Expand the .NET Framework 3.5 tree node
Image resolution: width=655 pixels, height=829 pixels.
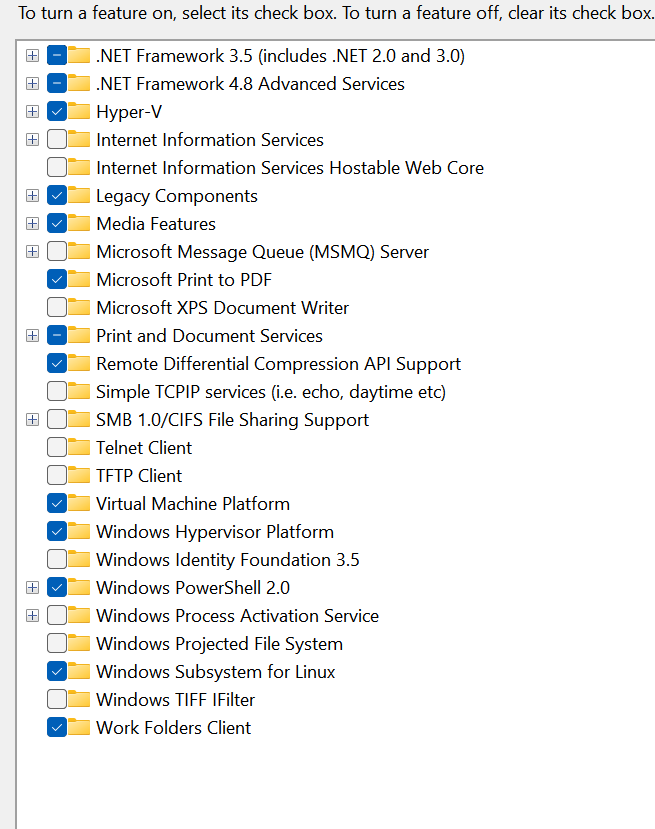32,56
